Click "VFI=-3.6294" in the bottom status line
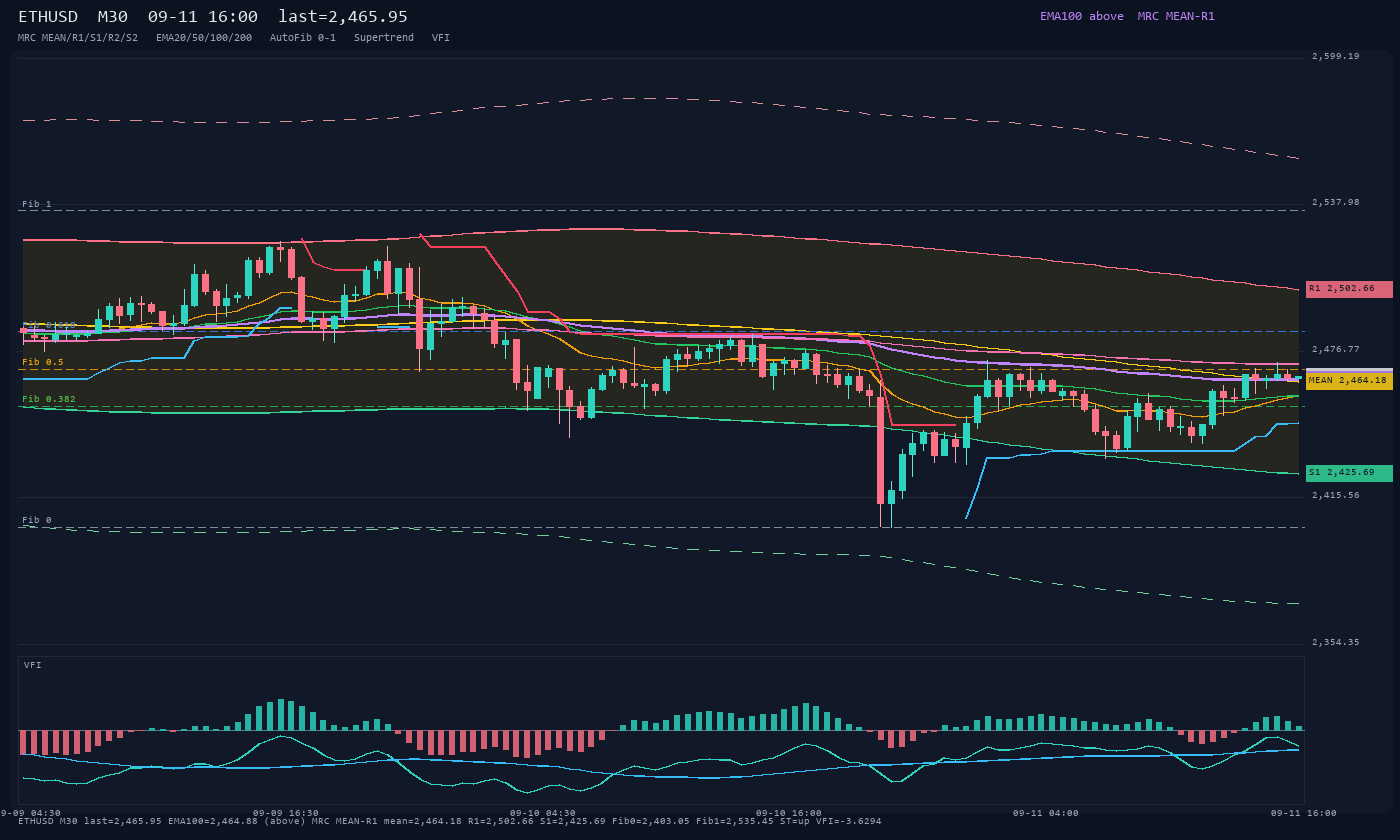Screen dimensions: 1400x840 (x=849, y=822)
